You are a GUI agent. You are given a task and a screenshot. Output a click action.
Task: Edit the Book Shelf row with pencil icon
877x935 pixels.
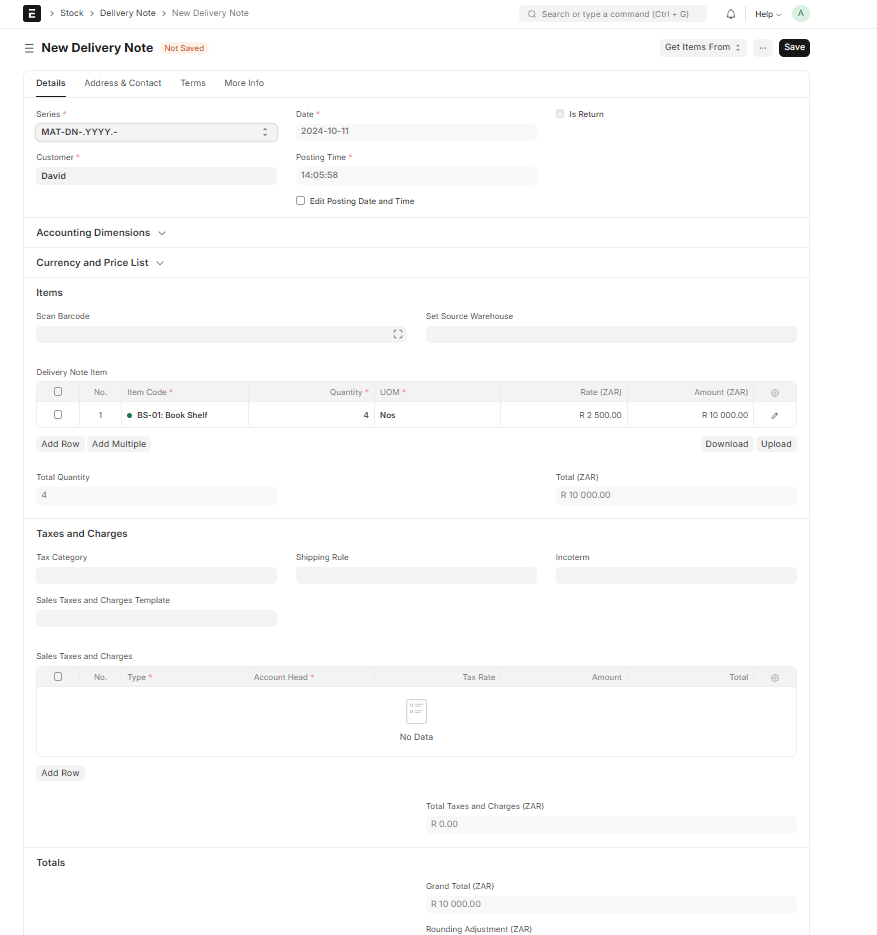774,415
